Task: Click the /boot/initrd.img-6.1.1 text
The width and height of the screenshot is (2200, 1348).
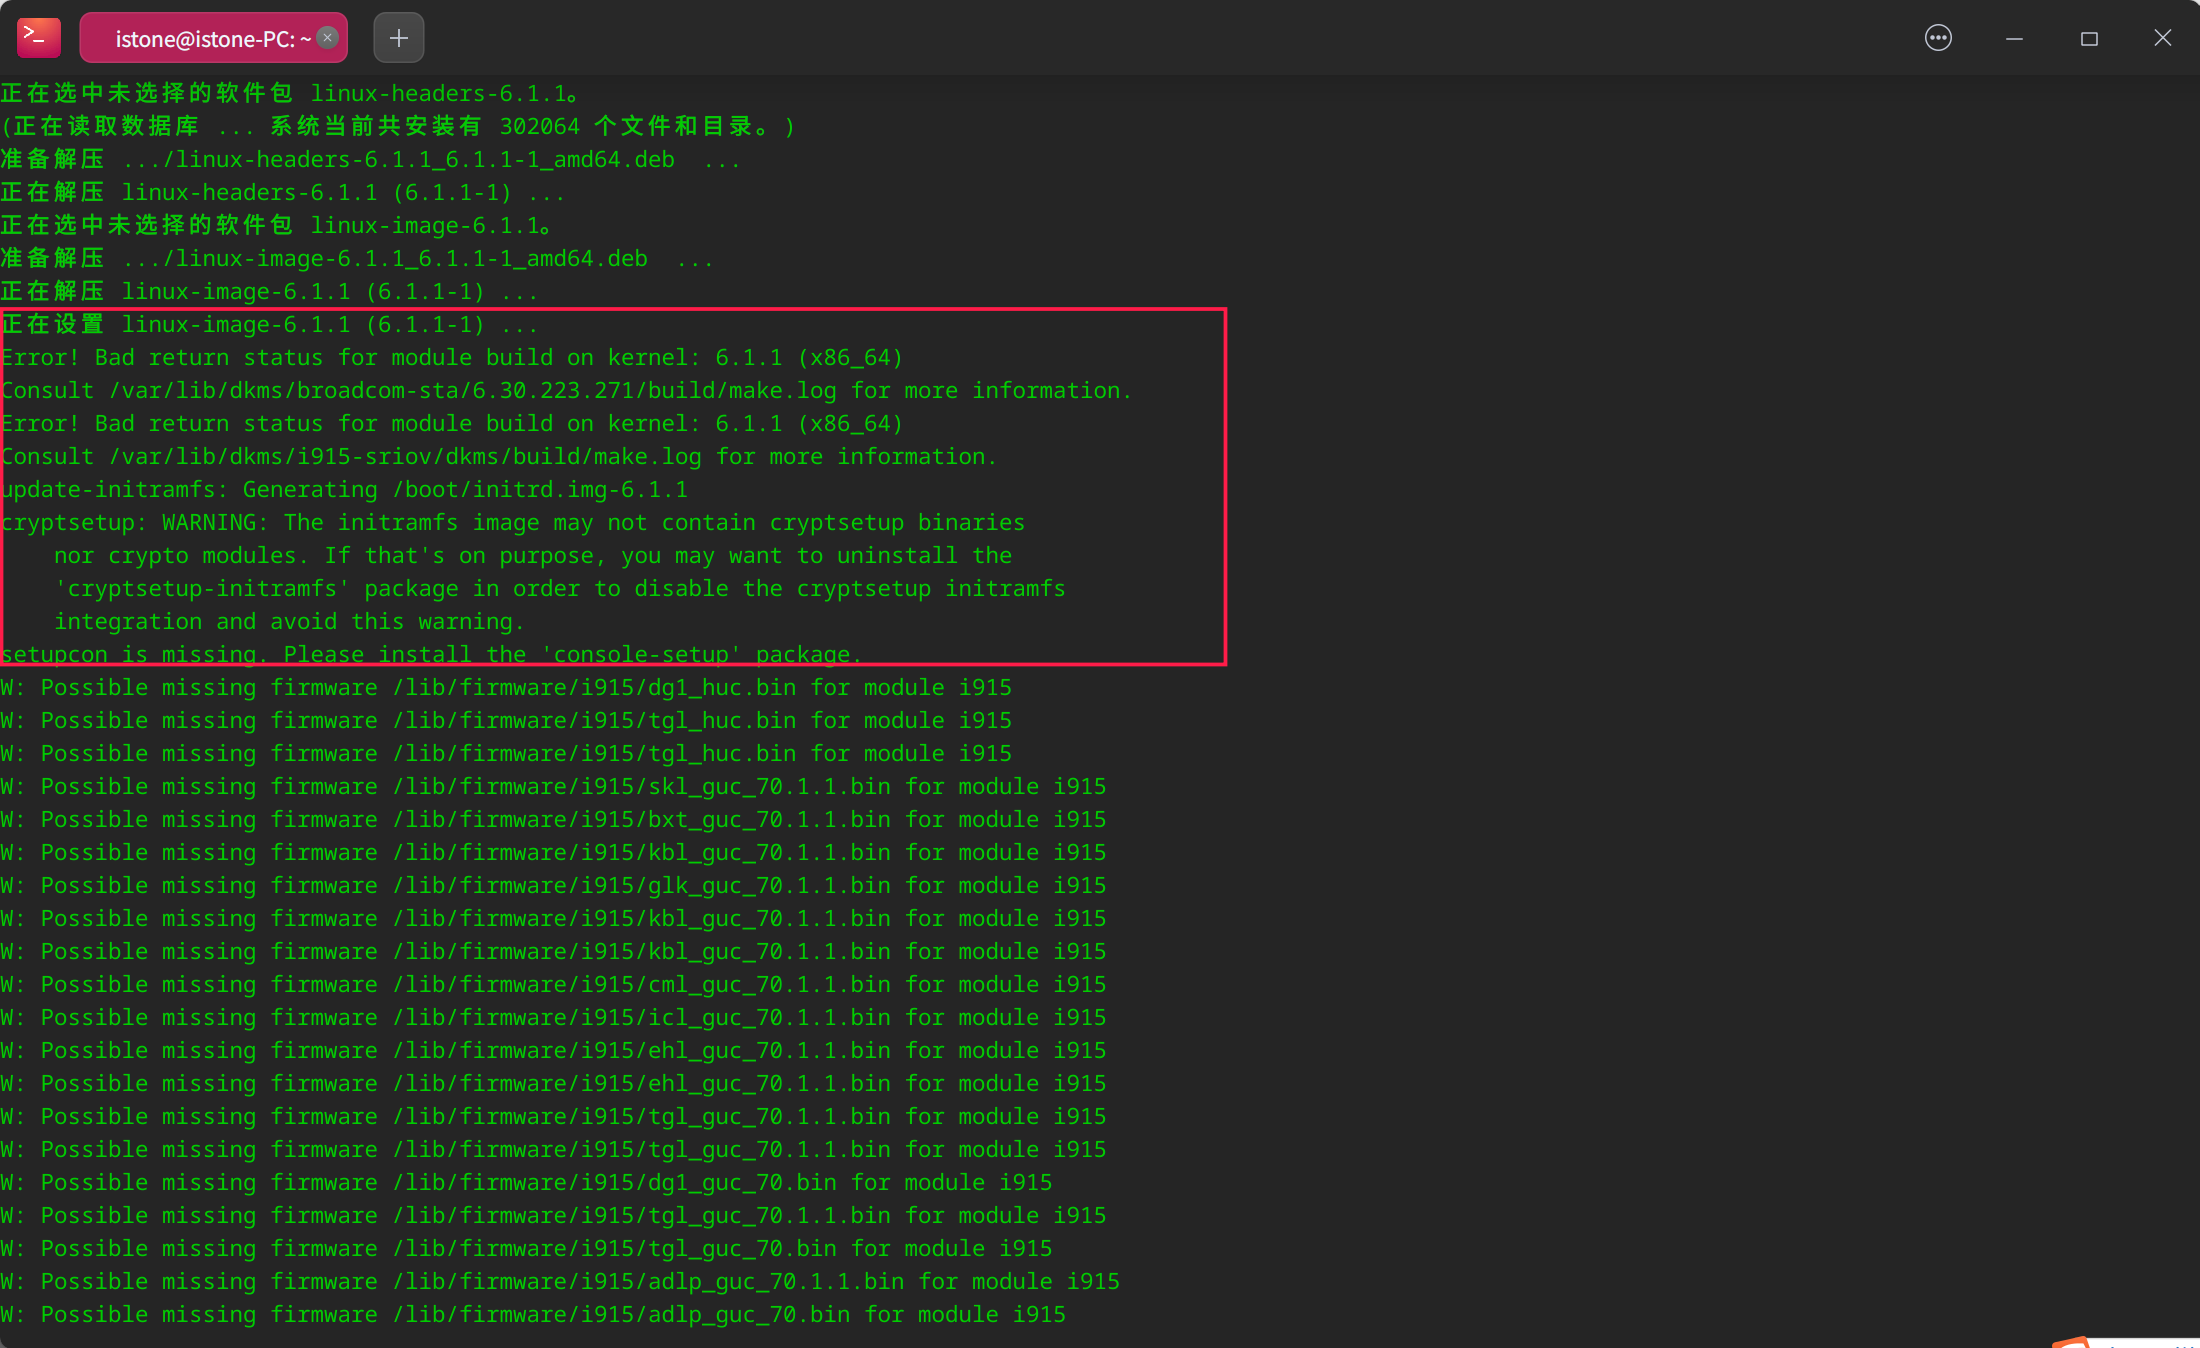Action: pos(540,490)
